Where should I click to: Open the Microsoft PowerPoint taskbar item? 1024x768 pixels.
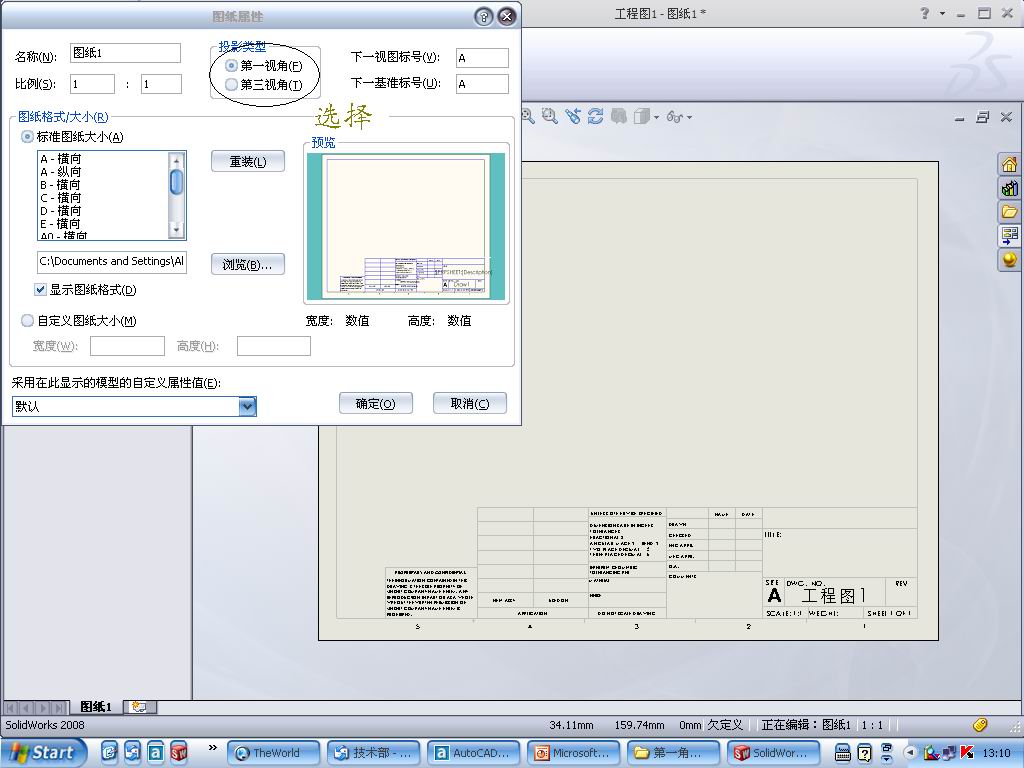(573, 753)
